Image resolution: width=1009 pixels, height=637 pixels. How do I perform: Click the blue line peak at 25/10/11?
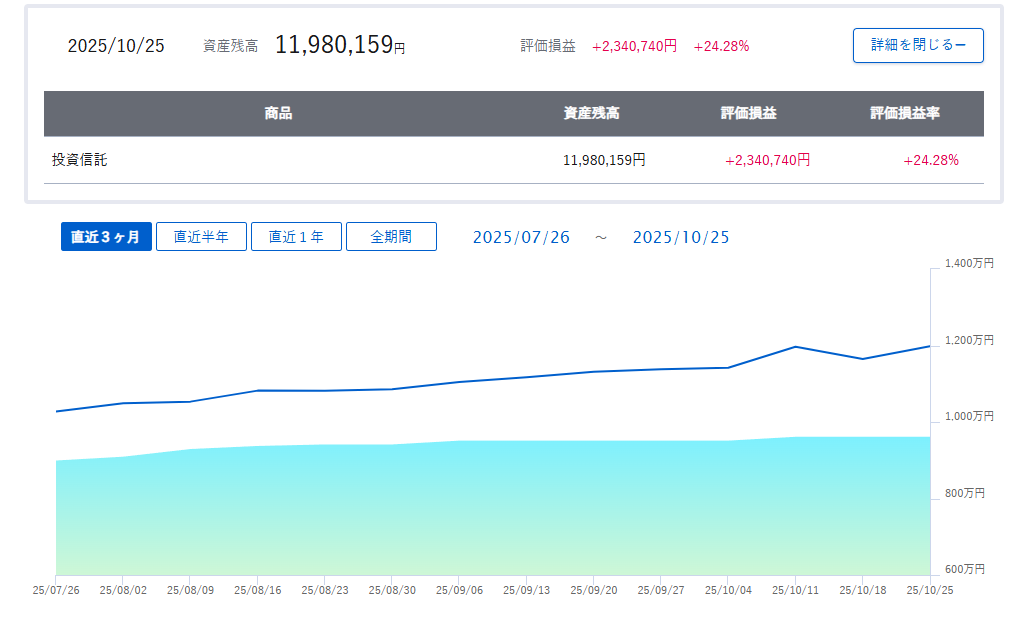click(x=795, y=347)
